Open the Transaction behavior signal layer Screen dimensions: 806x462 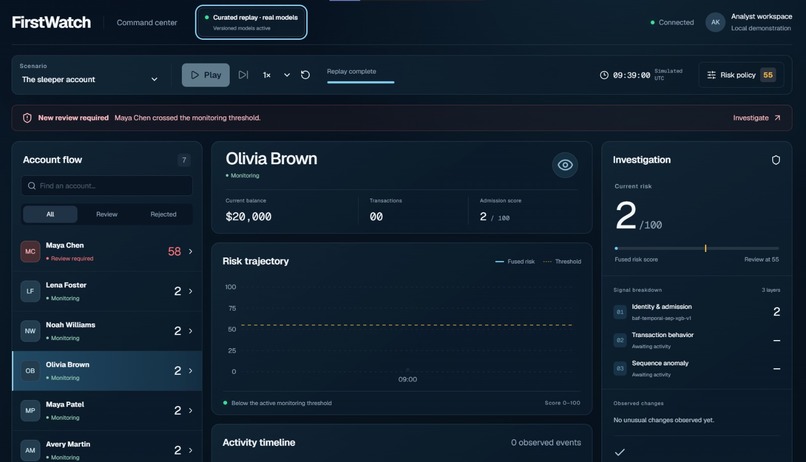pyautogui.click(x=697, y=340)
